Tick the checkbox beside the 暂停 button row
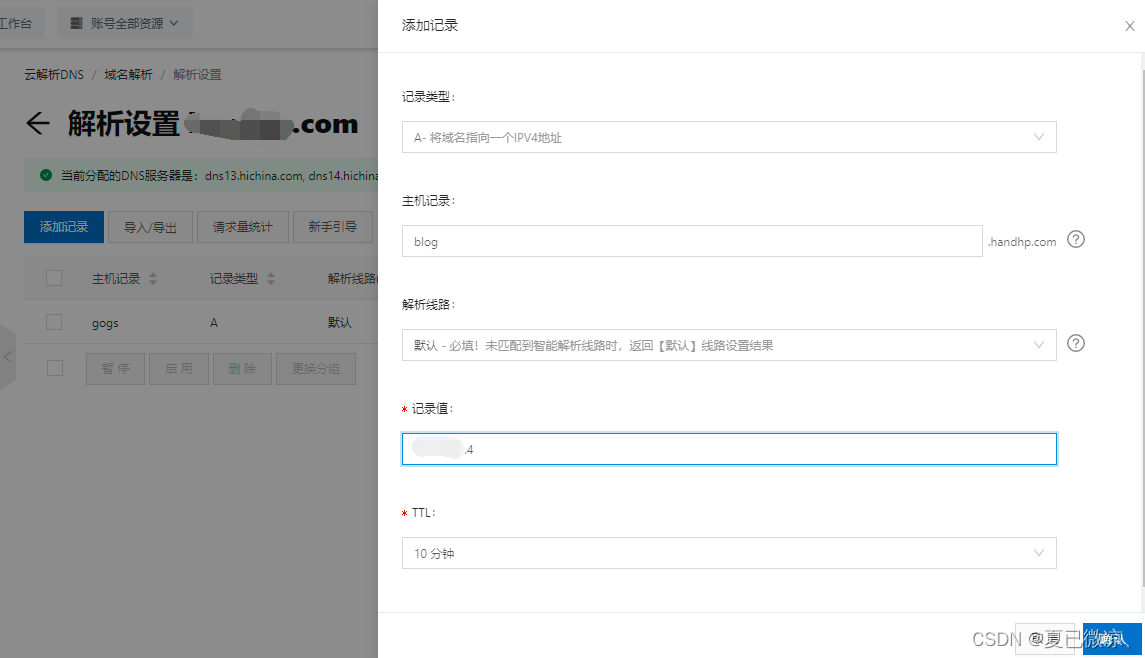 54,368
